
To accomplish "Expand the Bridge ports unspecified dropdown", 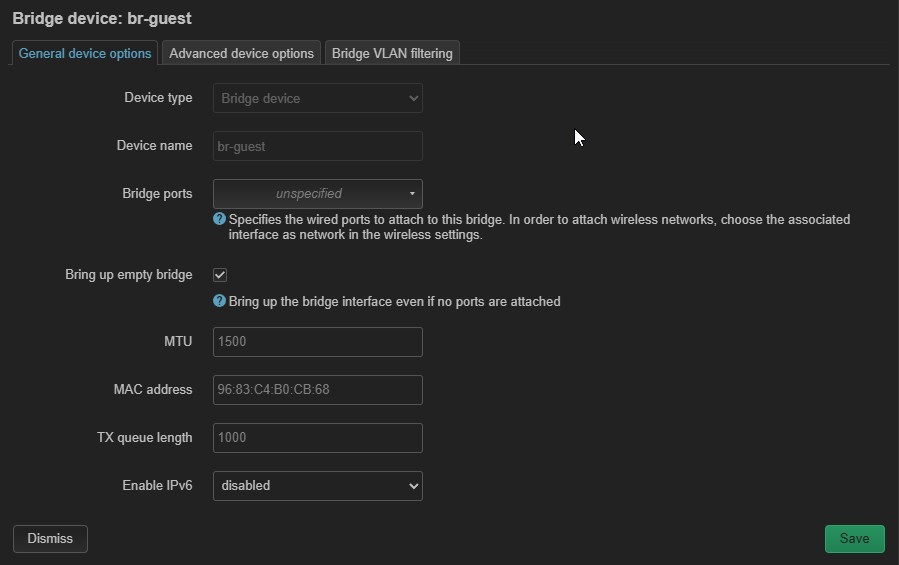I will (318, 194).
